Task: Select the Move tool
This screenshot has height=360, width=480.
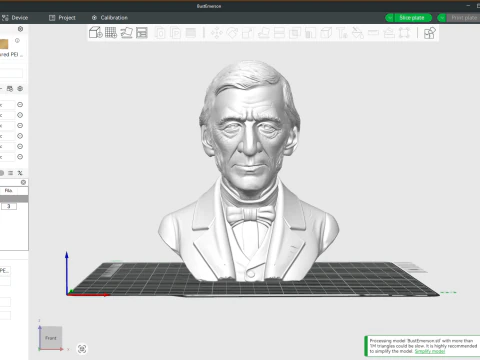Action: pos(217,33)
